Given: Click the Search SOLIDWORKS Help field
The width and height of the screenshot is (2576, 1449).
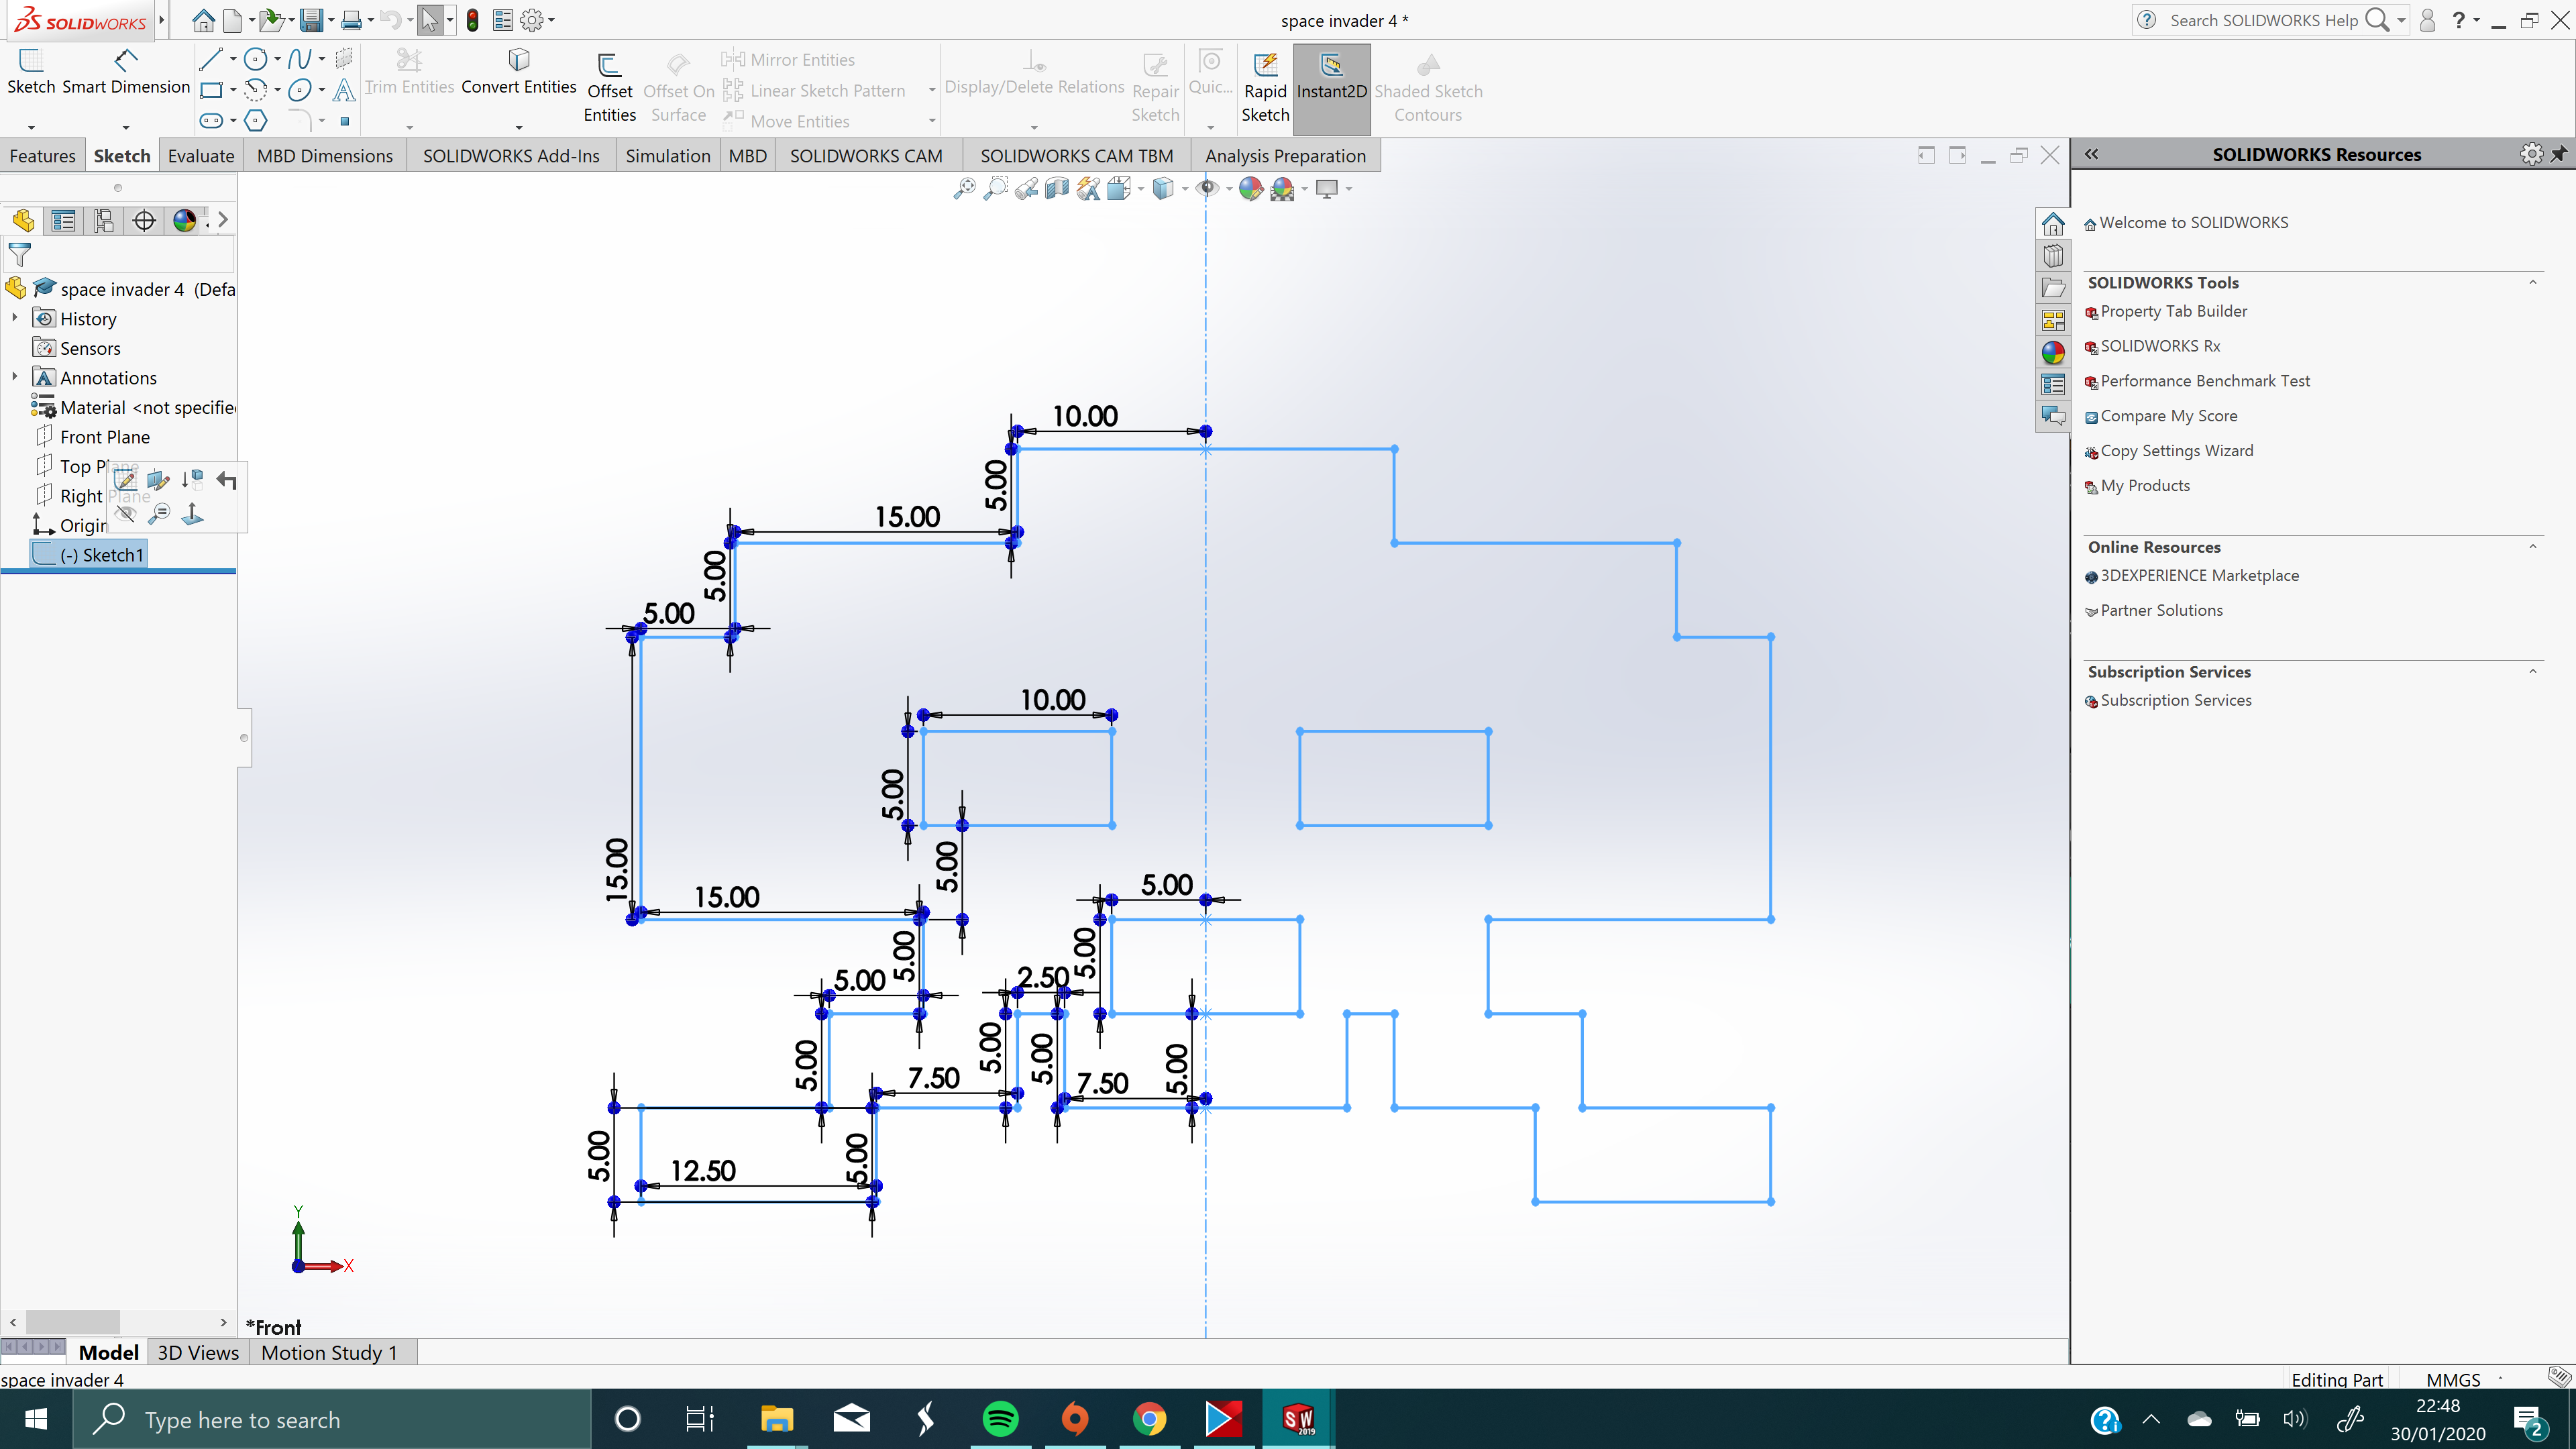Looking at the screenshot, I should click(x=2263, y=20).
